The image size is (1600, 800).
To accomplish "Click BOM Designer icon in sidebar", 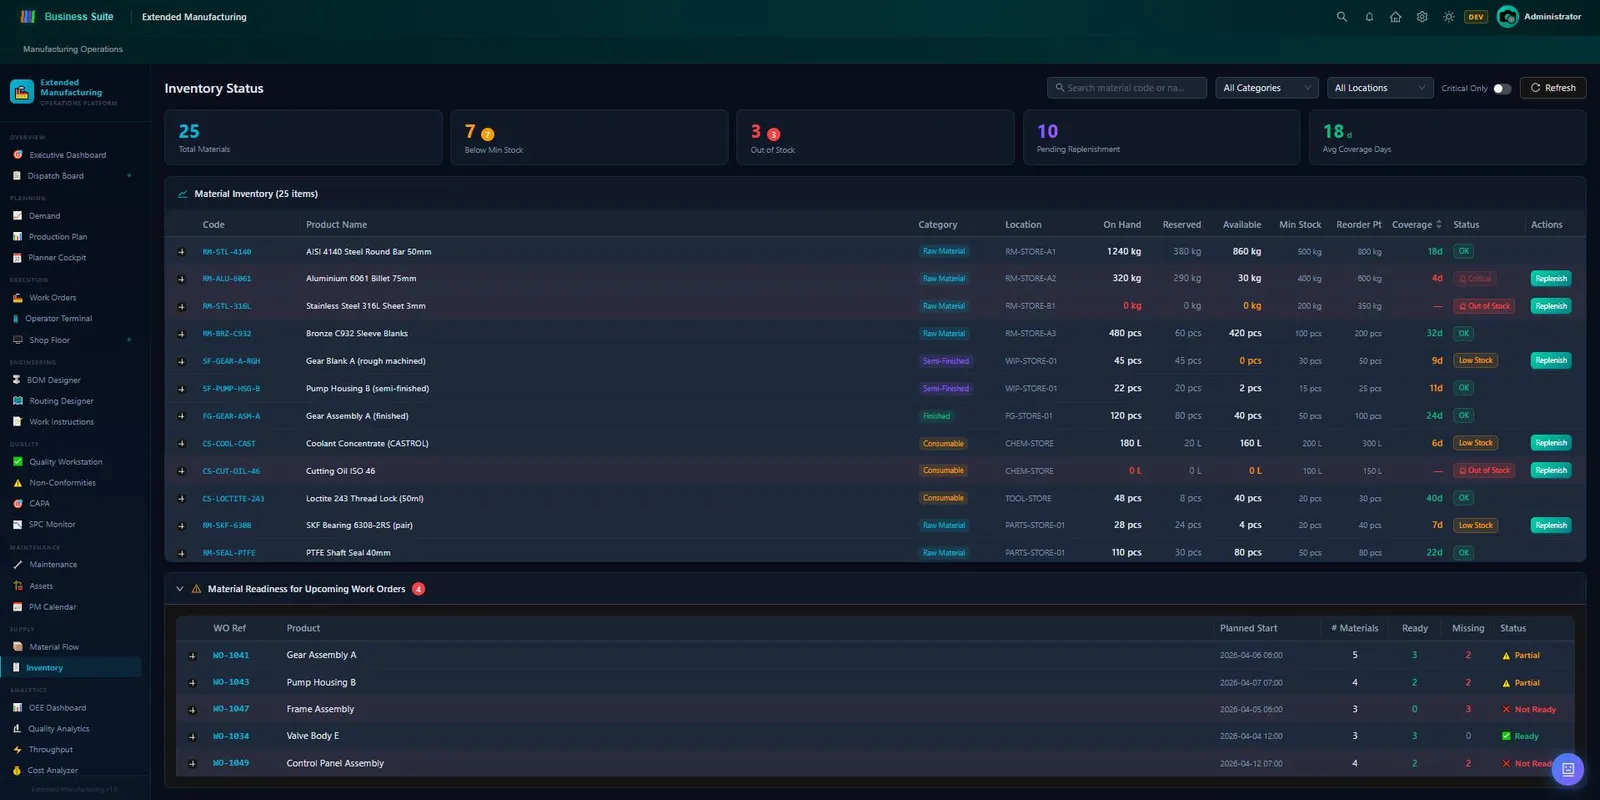I will pos(16,380).
